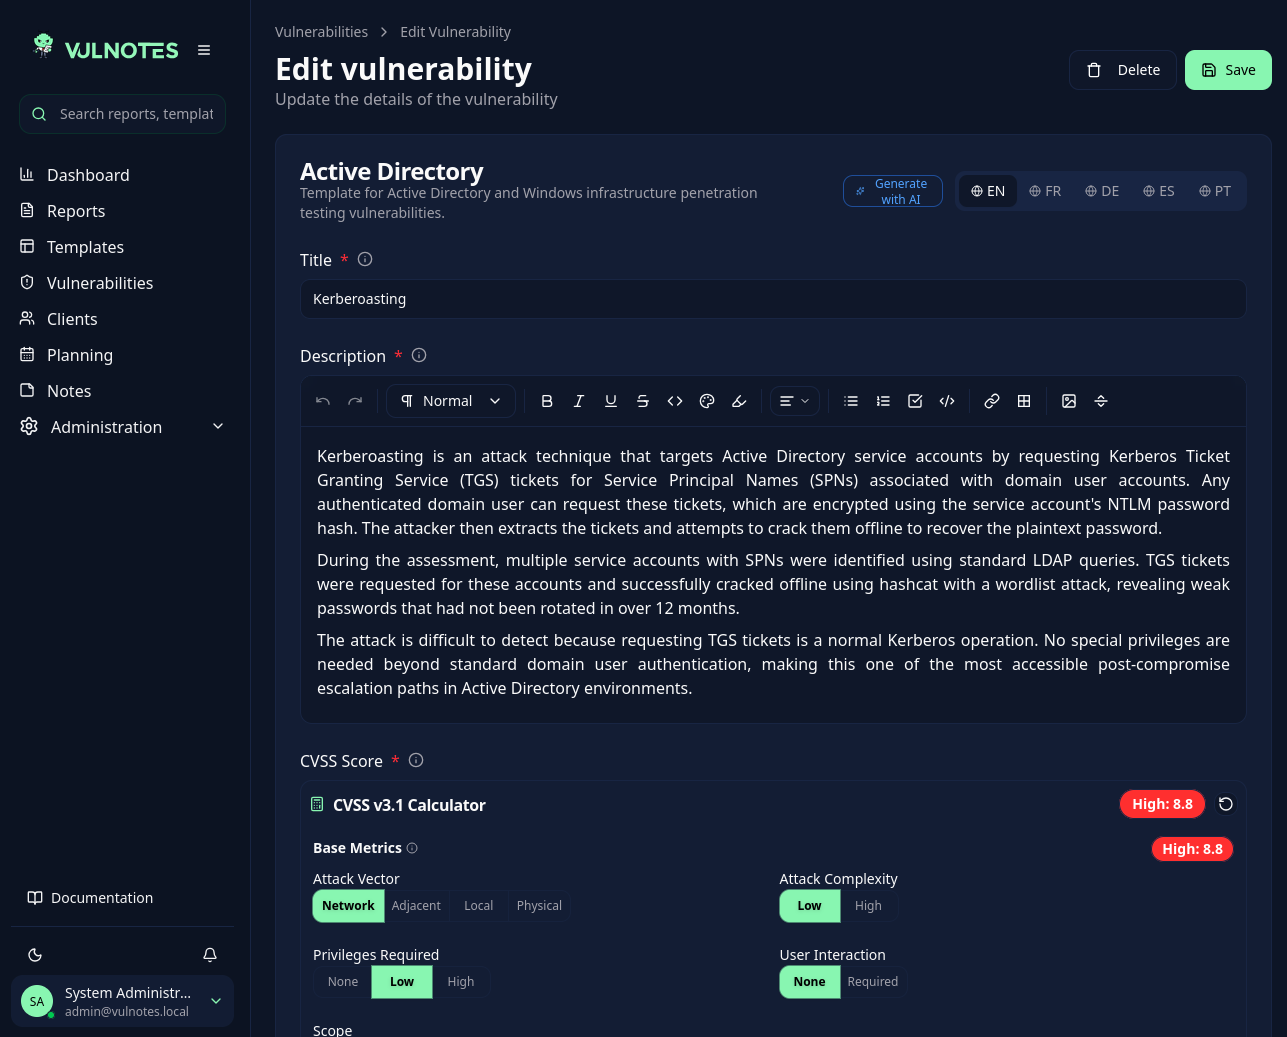Set Privileges Required to High

461,982
